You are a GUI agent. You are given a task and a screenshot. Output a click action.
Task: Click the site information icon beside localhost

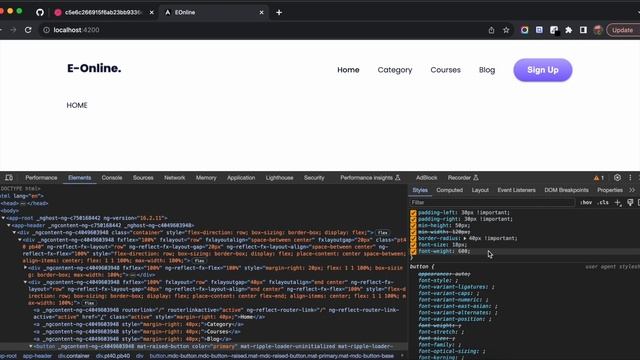click(x=46, y=30)
